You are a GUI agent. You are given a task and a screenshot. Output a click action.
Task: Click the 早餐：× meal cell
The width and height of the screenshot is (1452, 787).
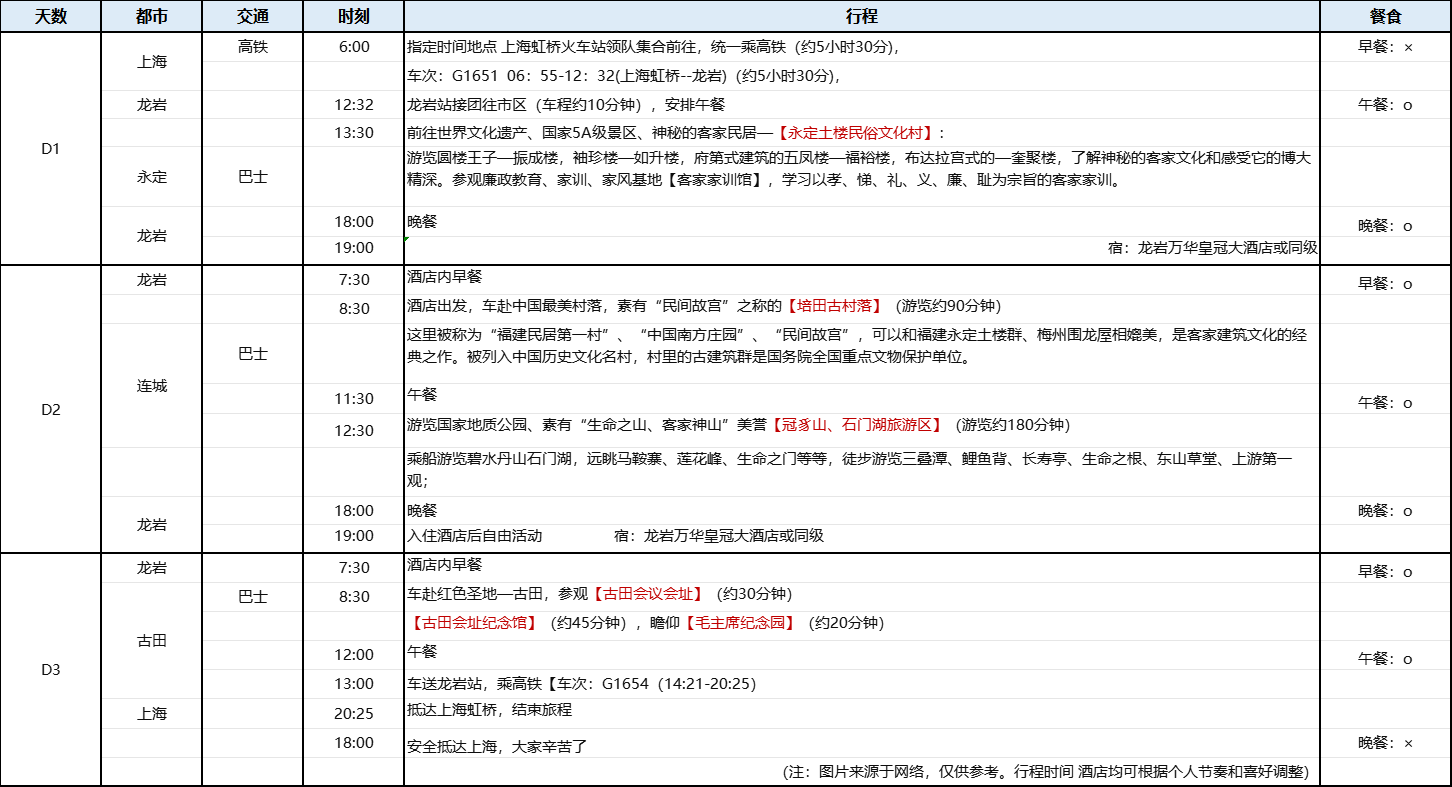coord(1385,47)
